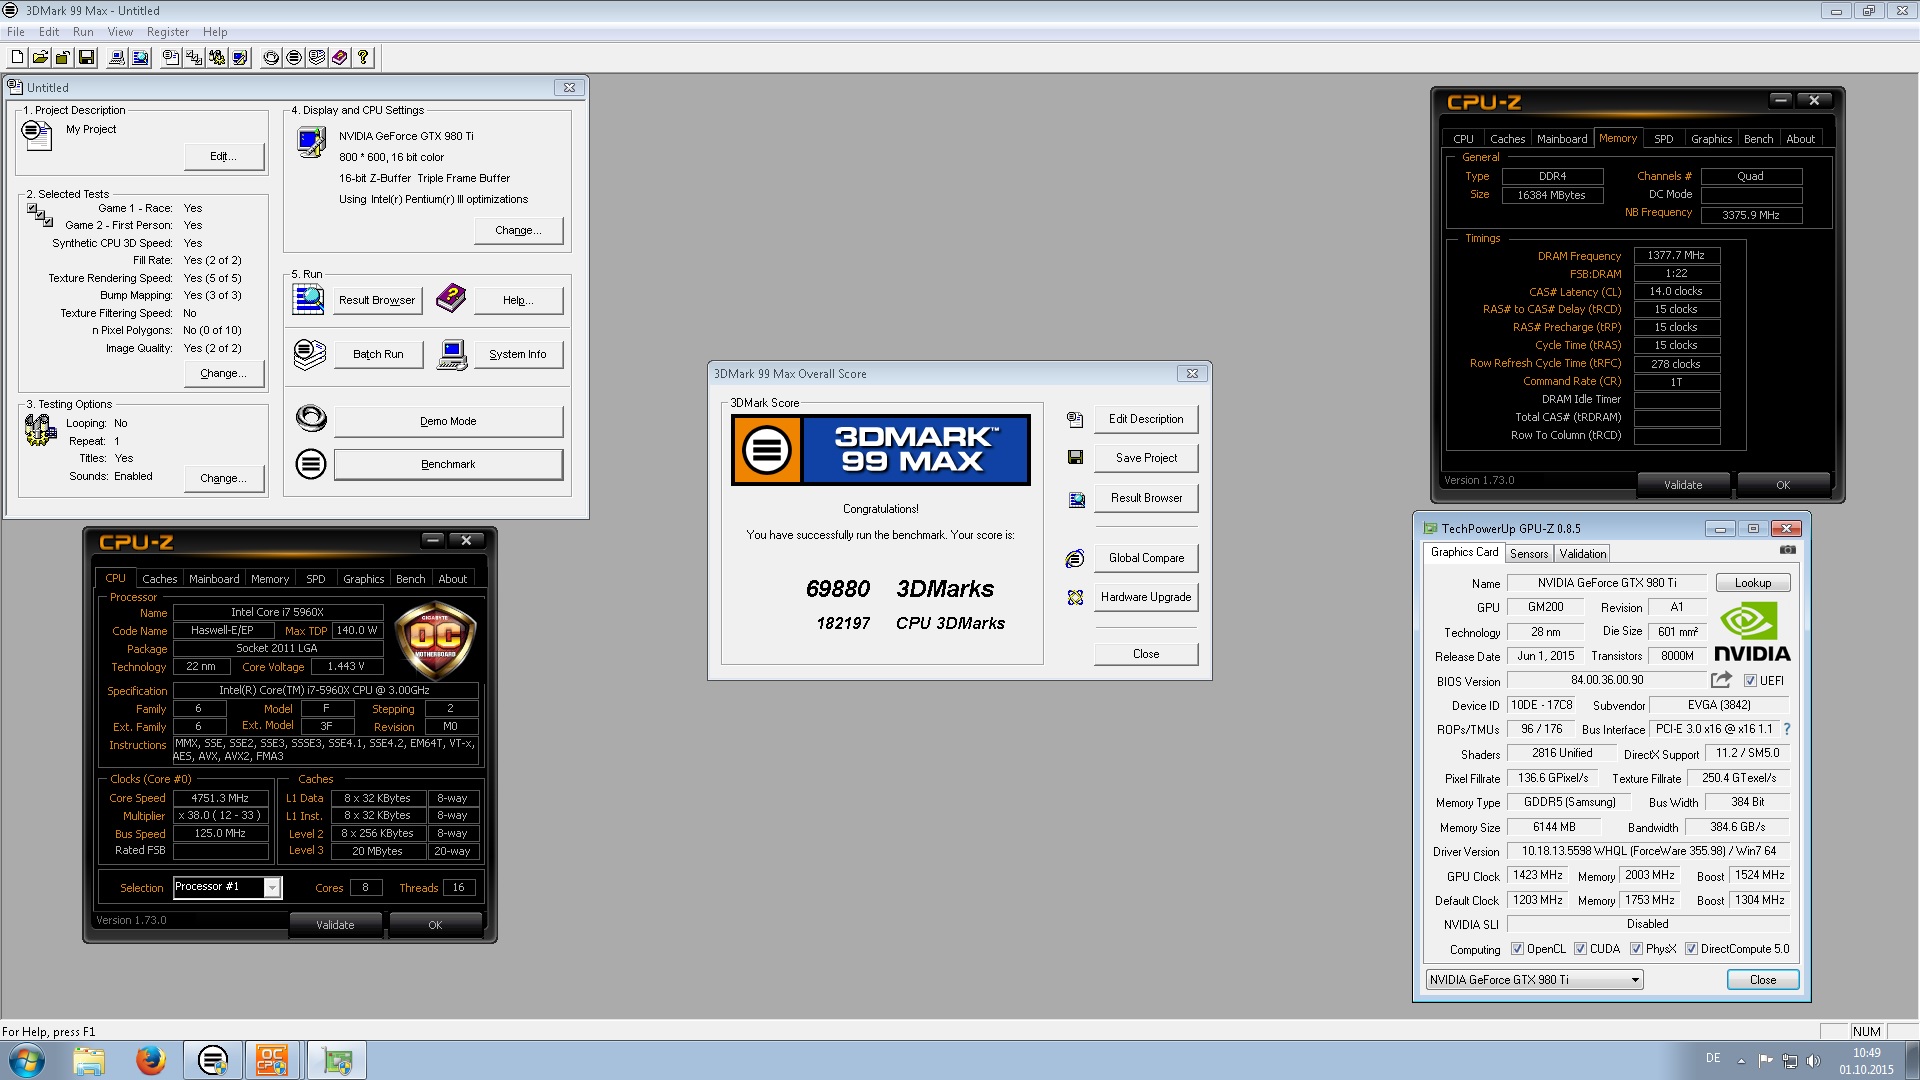This screenshot has width=1920, height=1080.
Task: Click the Result Browser button in Run section
Action: point(377,300)
